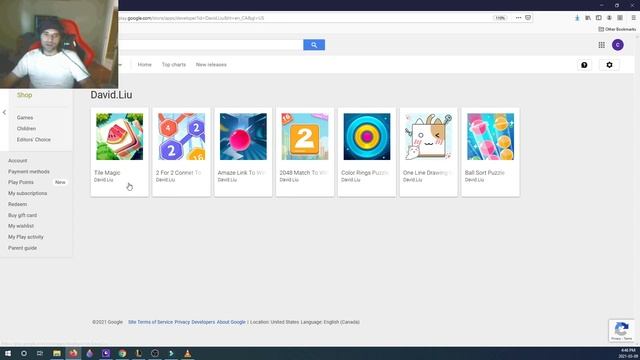Open Account in the sidebar
The width and height of the screenshot is (640, 360).
click(18, 161)
